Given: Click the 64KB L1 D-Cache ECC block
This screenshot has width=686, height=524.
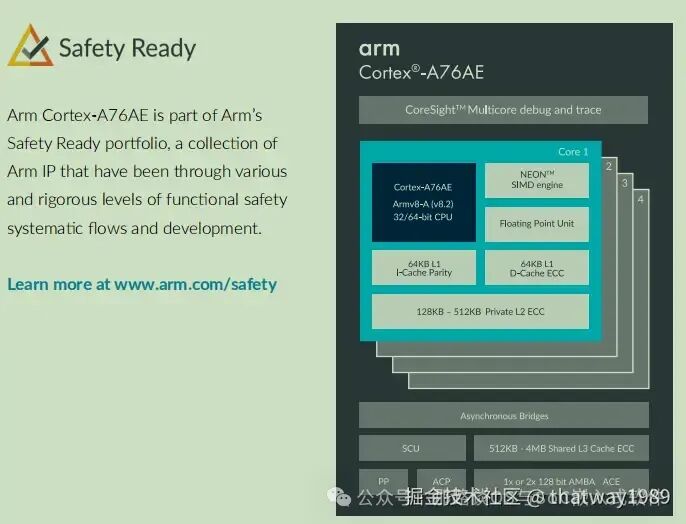Looking at the screenshot, I should (537, 268).
